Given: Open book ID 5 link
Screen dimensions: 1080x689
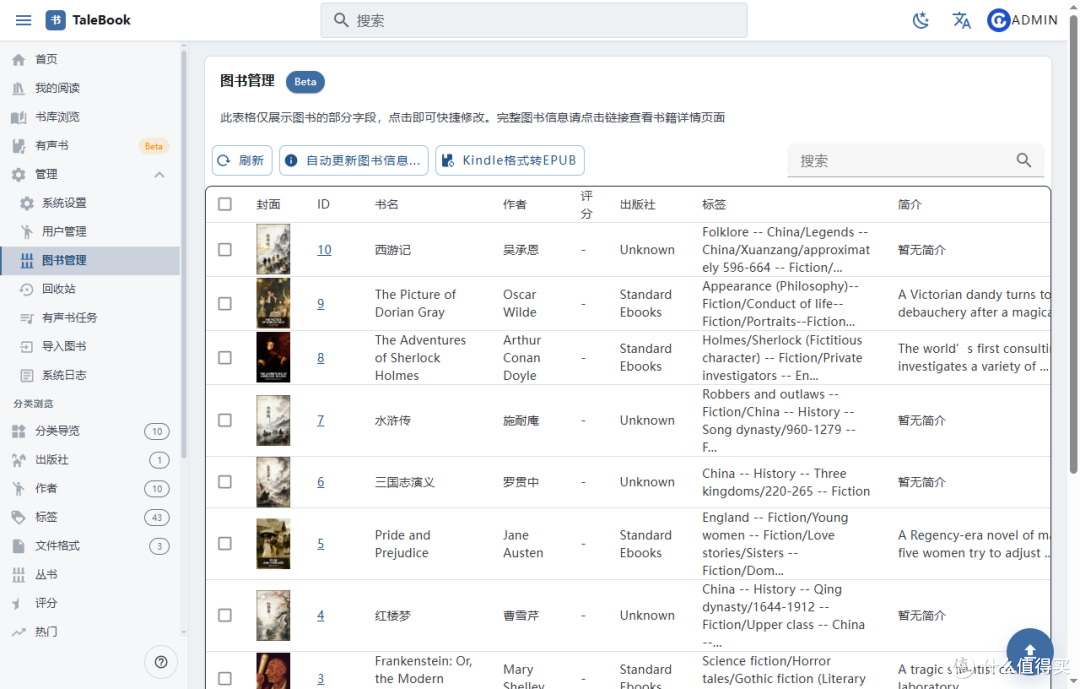Looking at the screenshot, I should click(321, 544).
